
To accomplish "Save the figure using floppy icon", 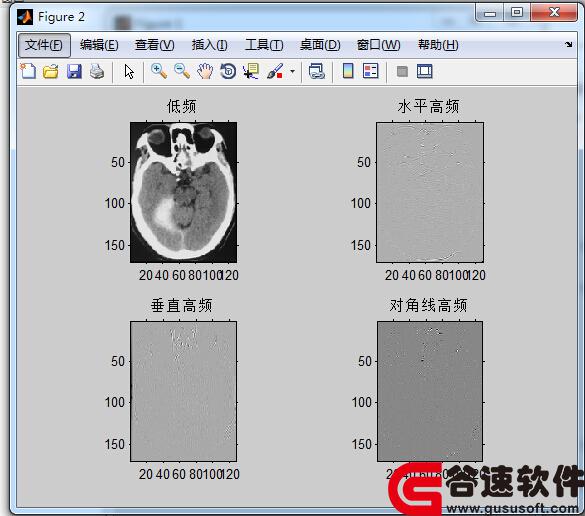I will point(74,71).
